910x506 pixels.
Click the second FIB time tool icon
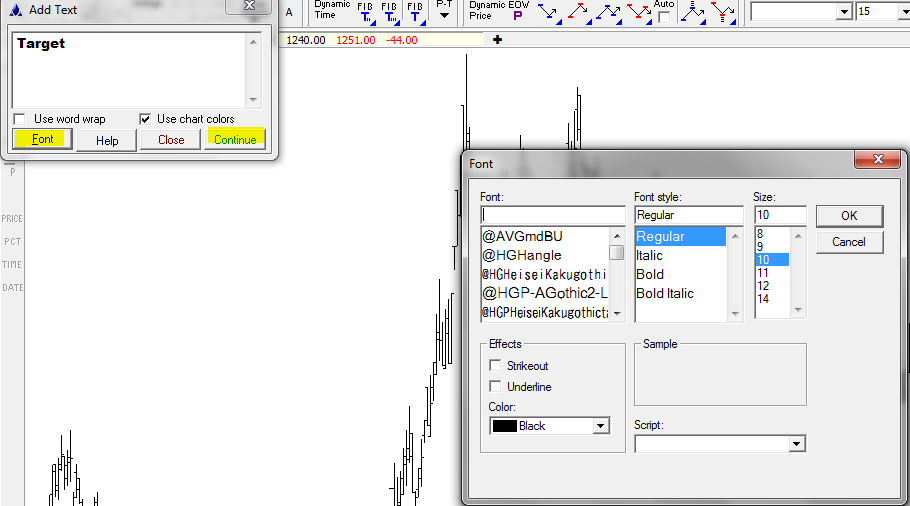pyautogui.click(x=390, y=13)
